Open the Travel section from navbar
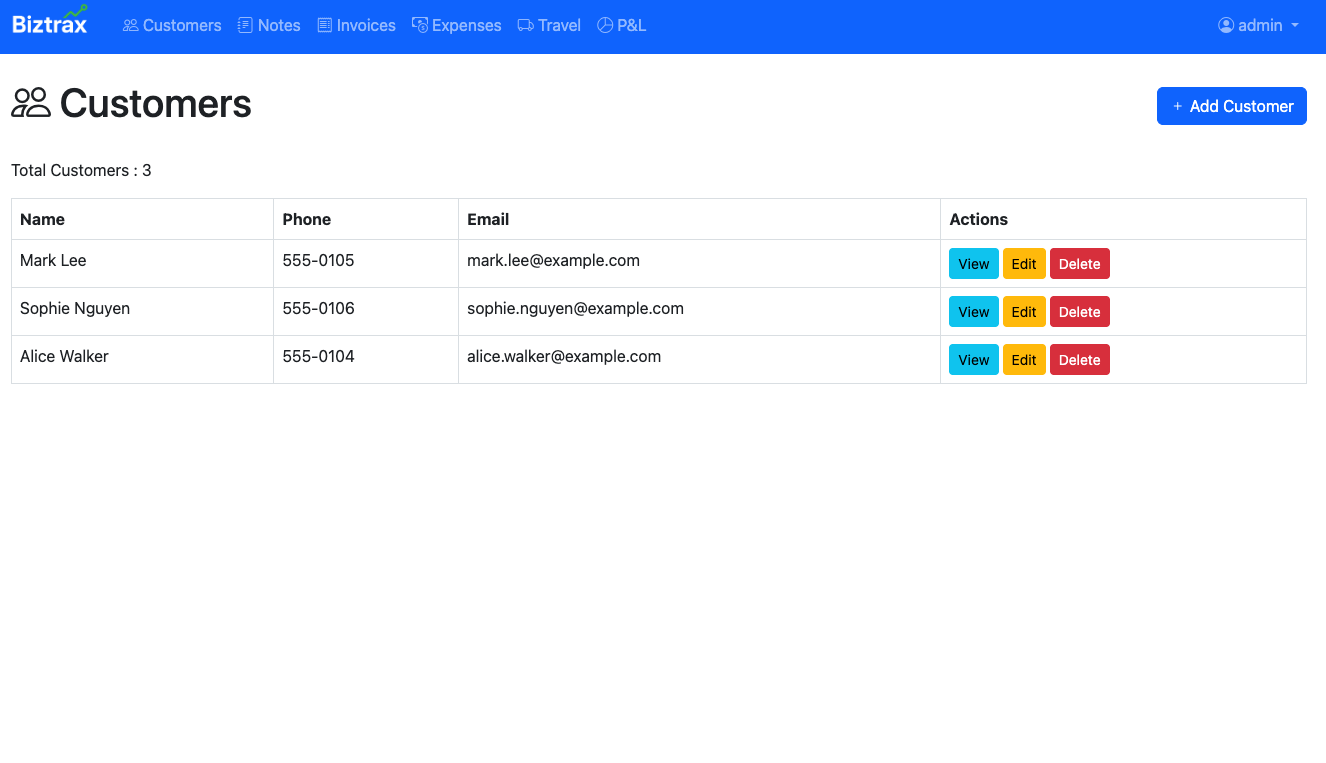The image size is (1326, 763). tap(548, 25)
